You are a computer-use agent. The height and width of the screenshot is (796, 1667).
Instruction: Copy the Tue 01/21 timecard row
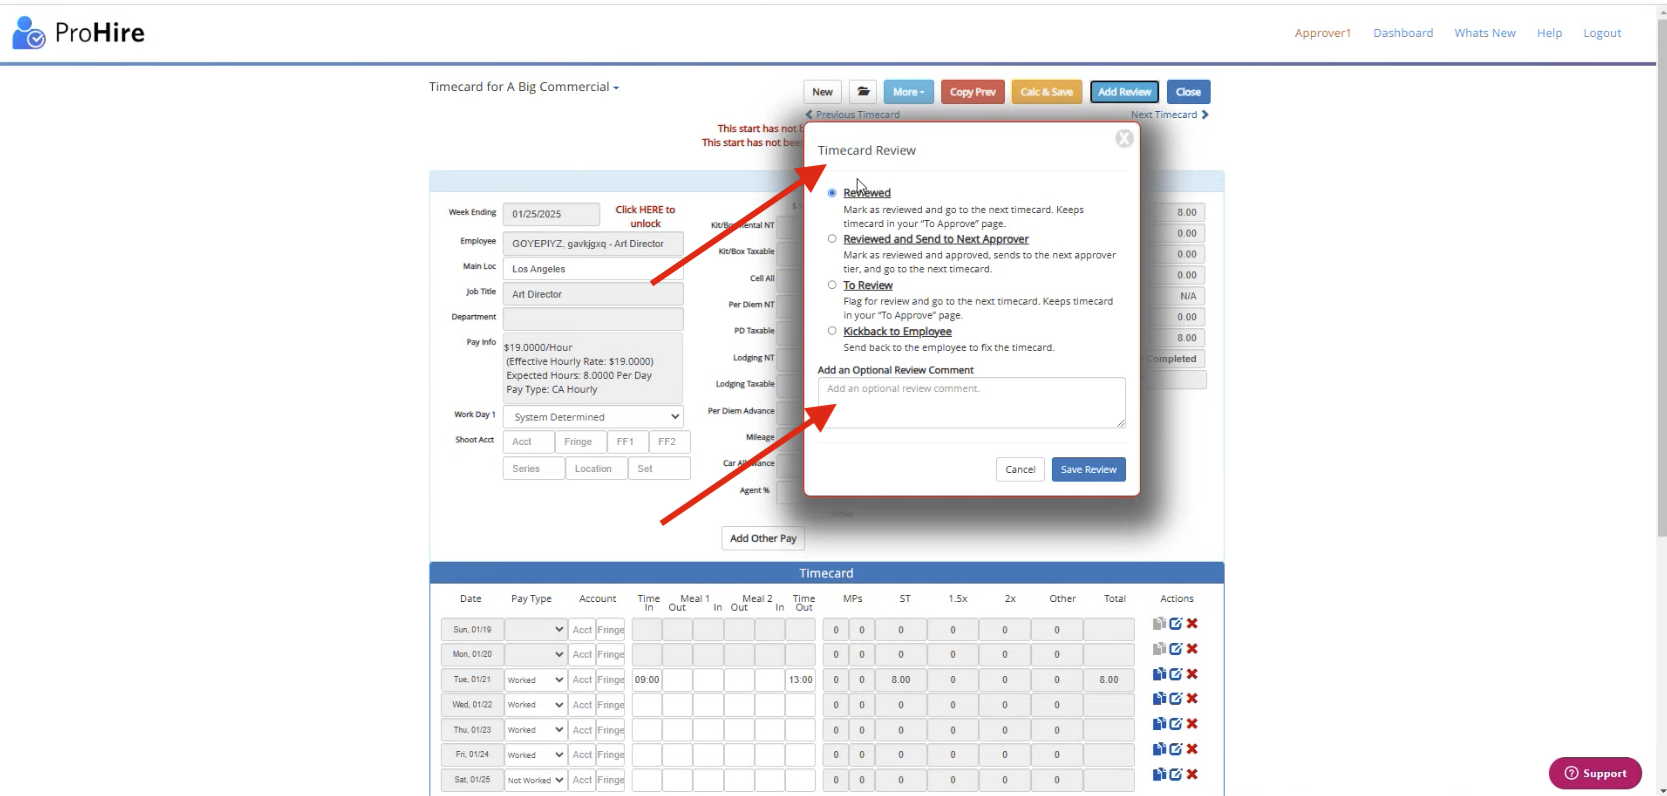click(x=1159, y=674)
